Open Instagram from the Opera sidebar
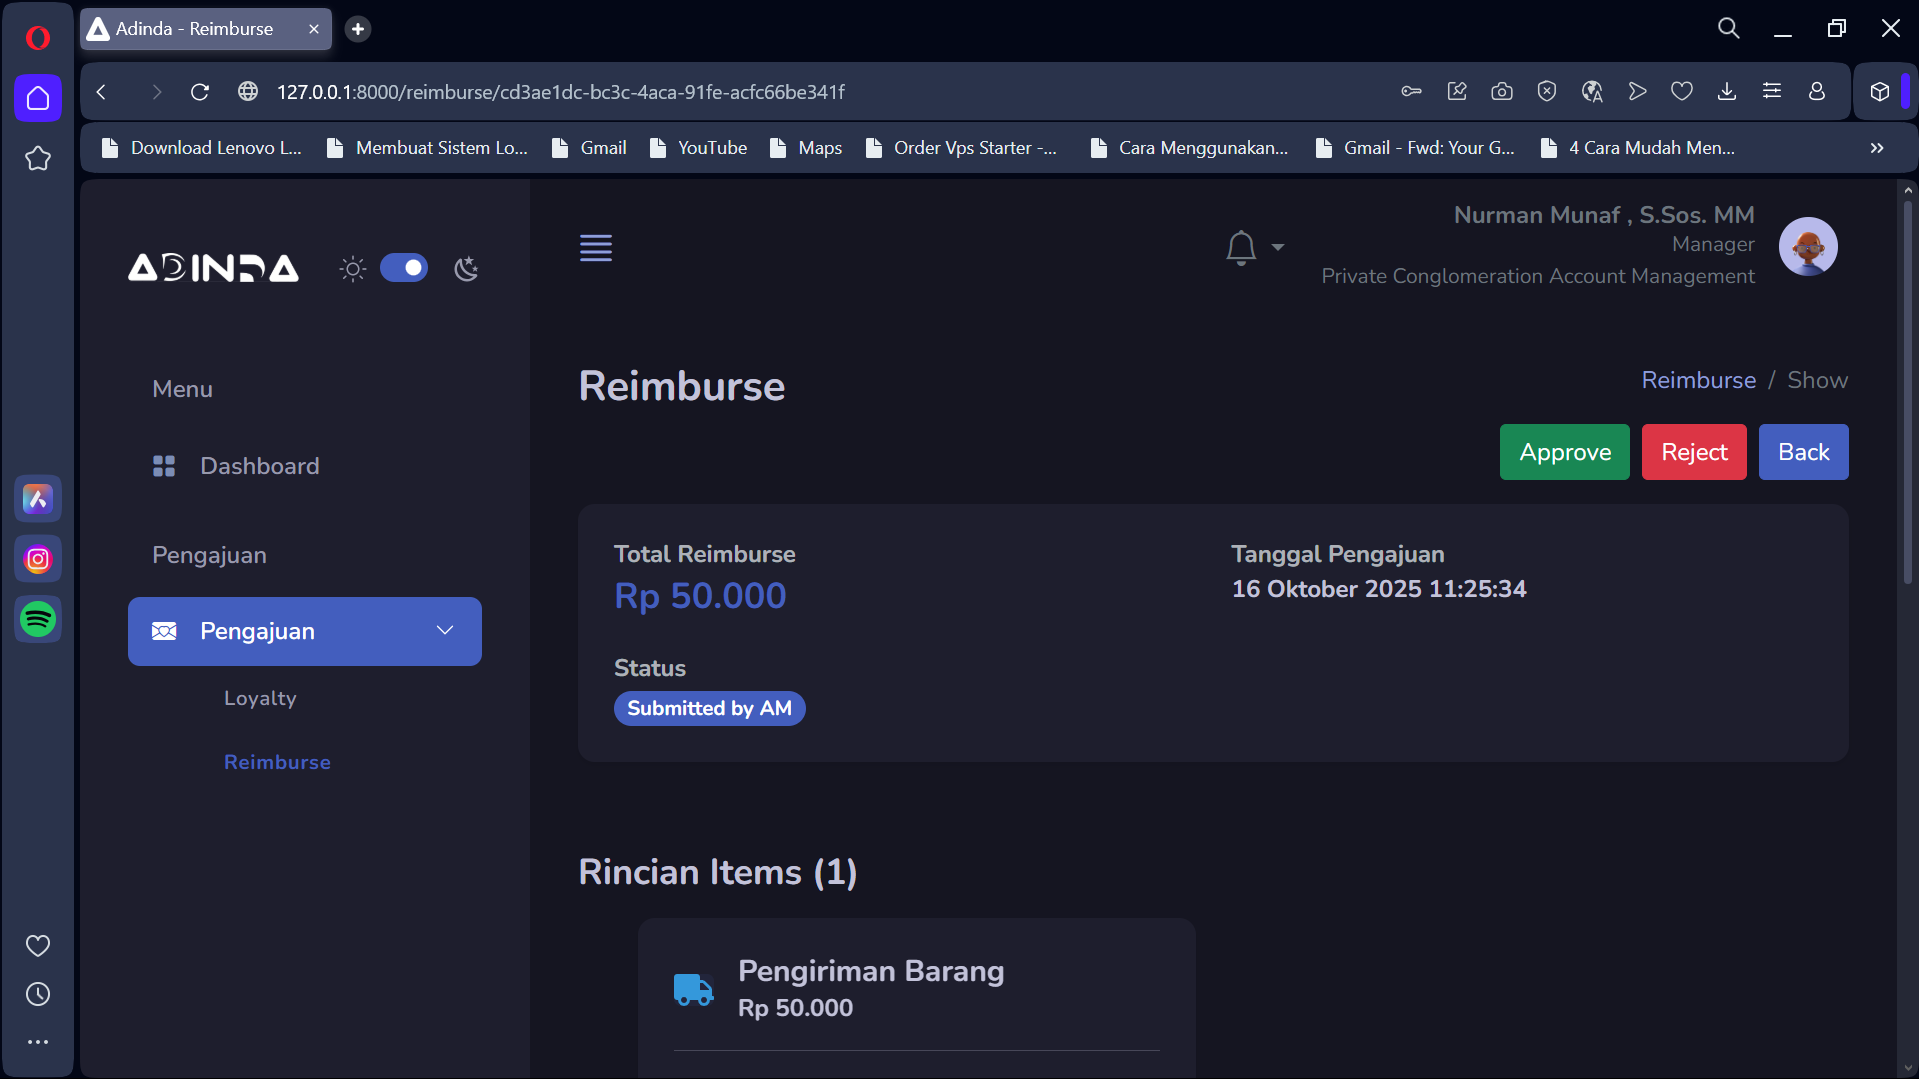 (x=38, y=559)
